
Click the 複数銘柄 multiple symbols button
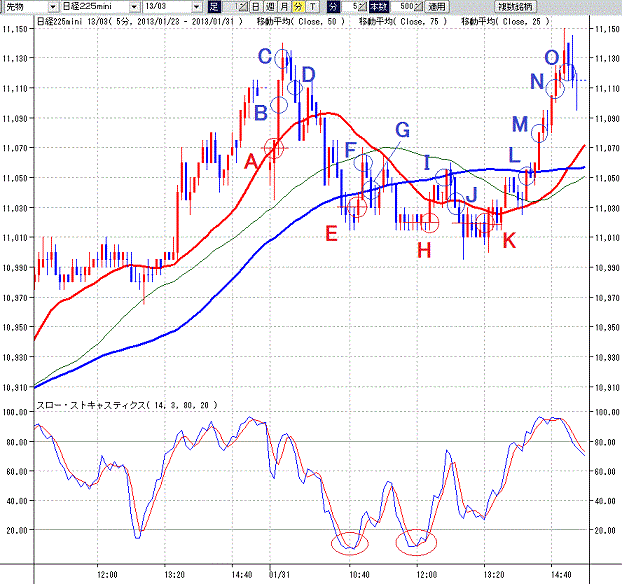(515, 6)
